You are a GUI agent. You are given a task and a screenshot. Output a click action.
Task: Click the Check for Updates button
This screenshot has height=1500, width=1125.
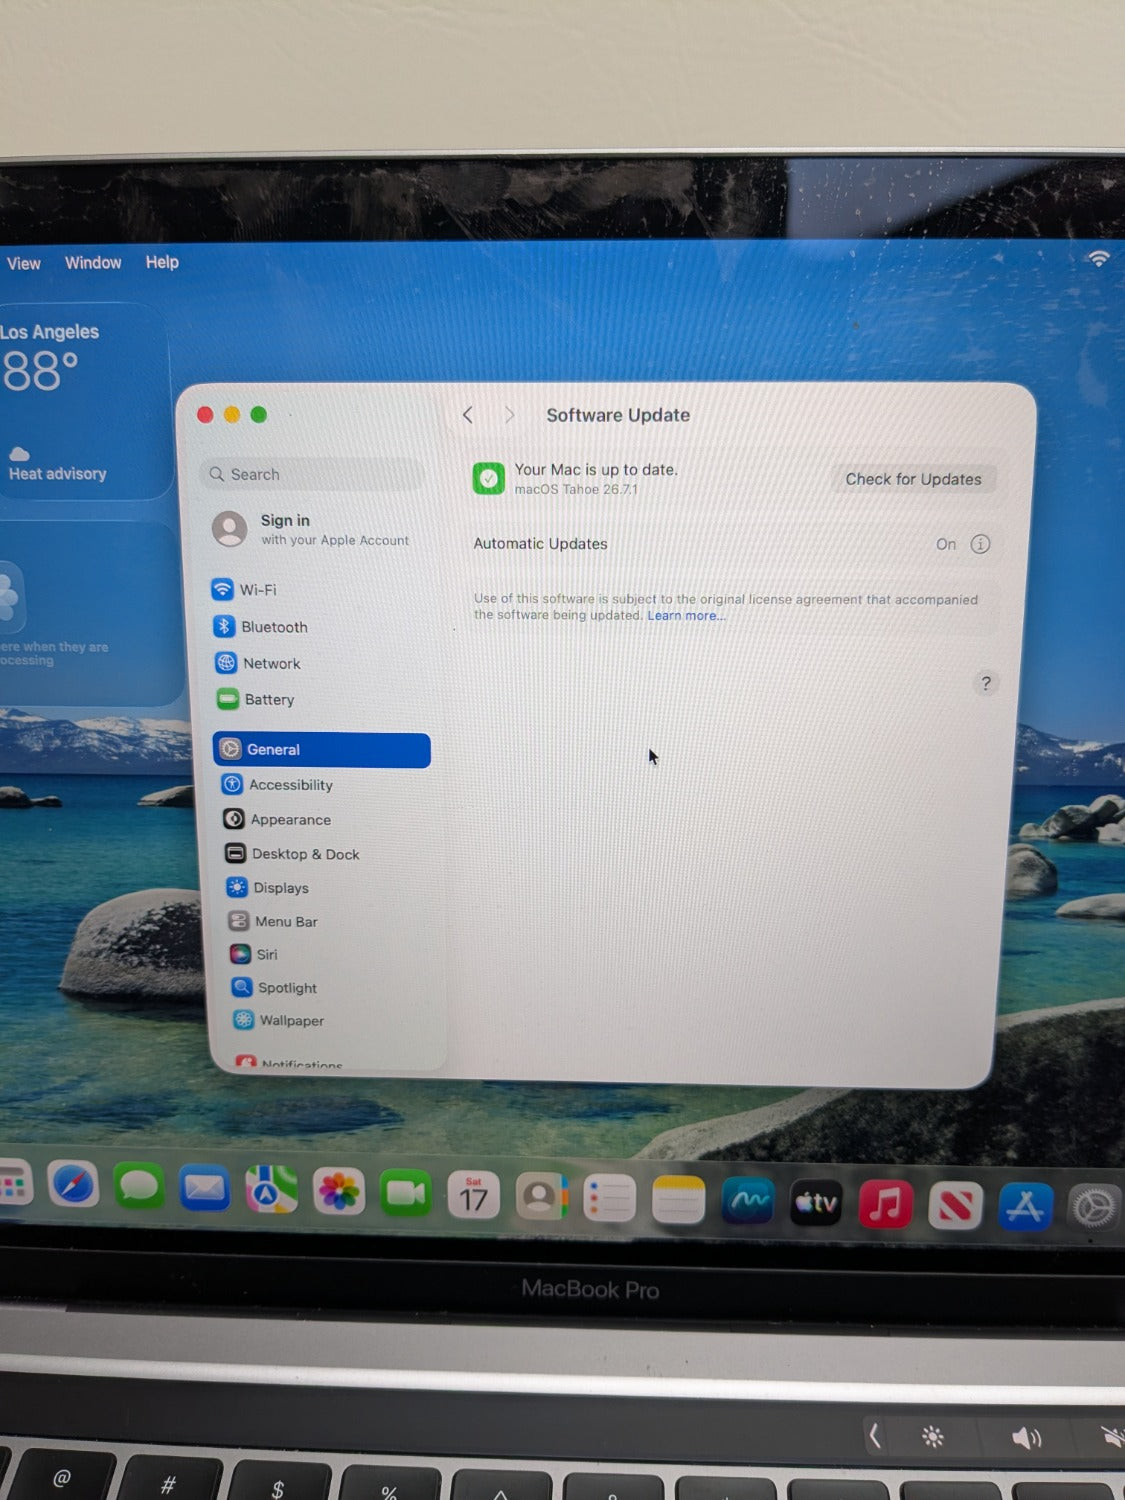[914, 479]
